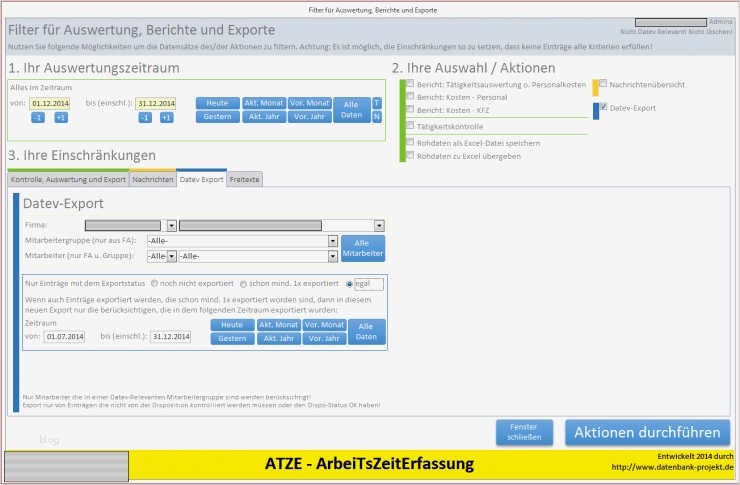The image size is (740, 485).
Task: Click Gestern in Datev-Export Zeitraum
Action: click(232, 338)
